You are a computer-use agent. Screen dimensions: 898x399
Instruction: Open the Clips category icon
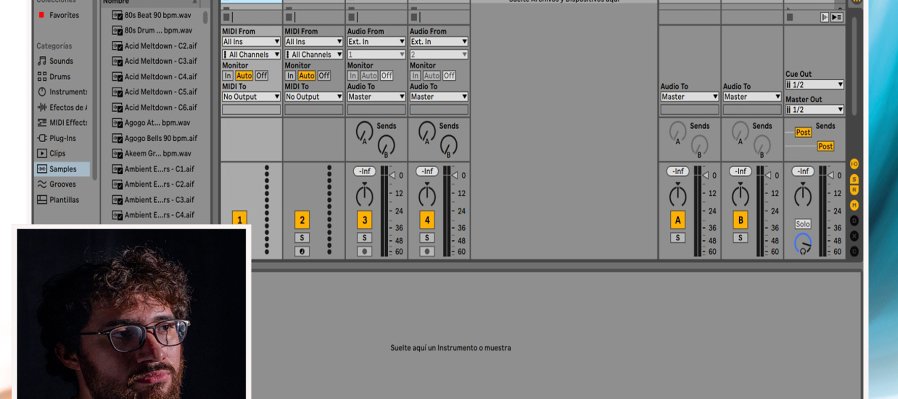(x=42, y=153)
